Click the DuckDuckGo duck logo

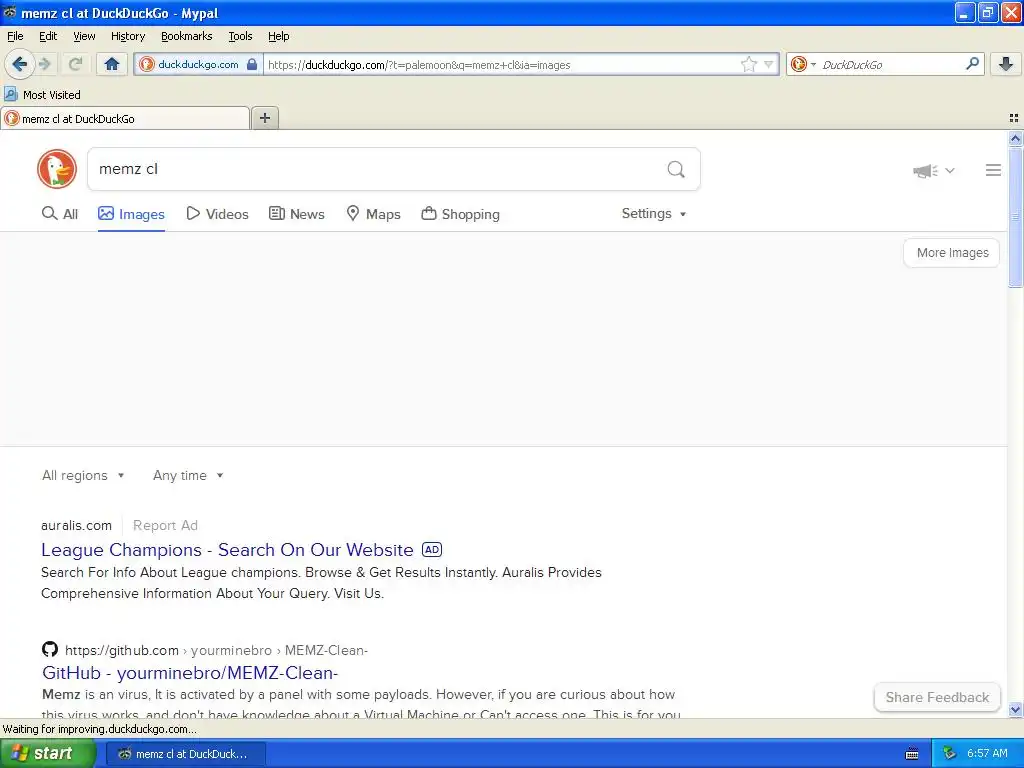(x=57, y=169)
